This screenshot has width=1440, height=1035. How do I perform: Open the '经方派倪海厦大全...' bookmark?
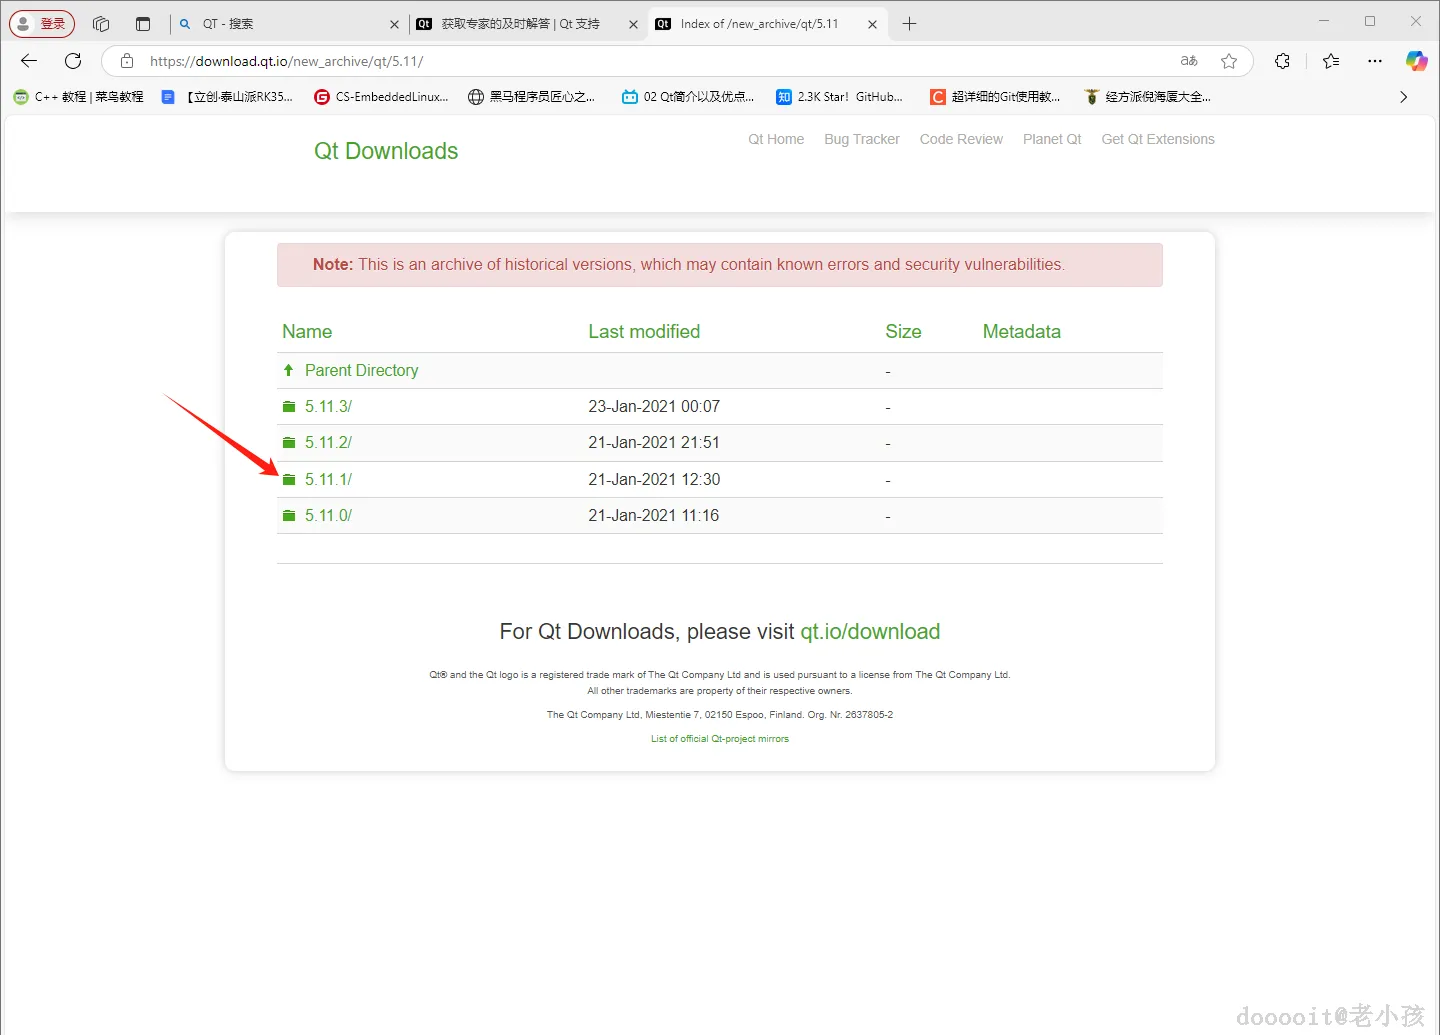[x=1147, y=97]
